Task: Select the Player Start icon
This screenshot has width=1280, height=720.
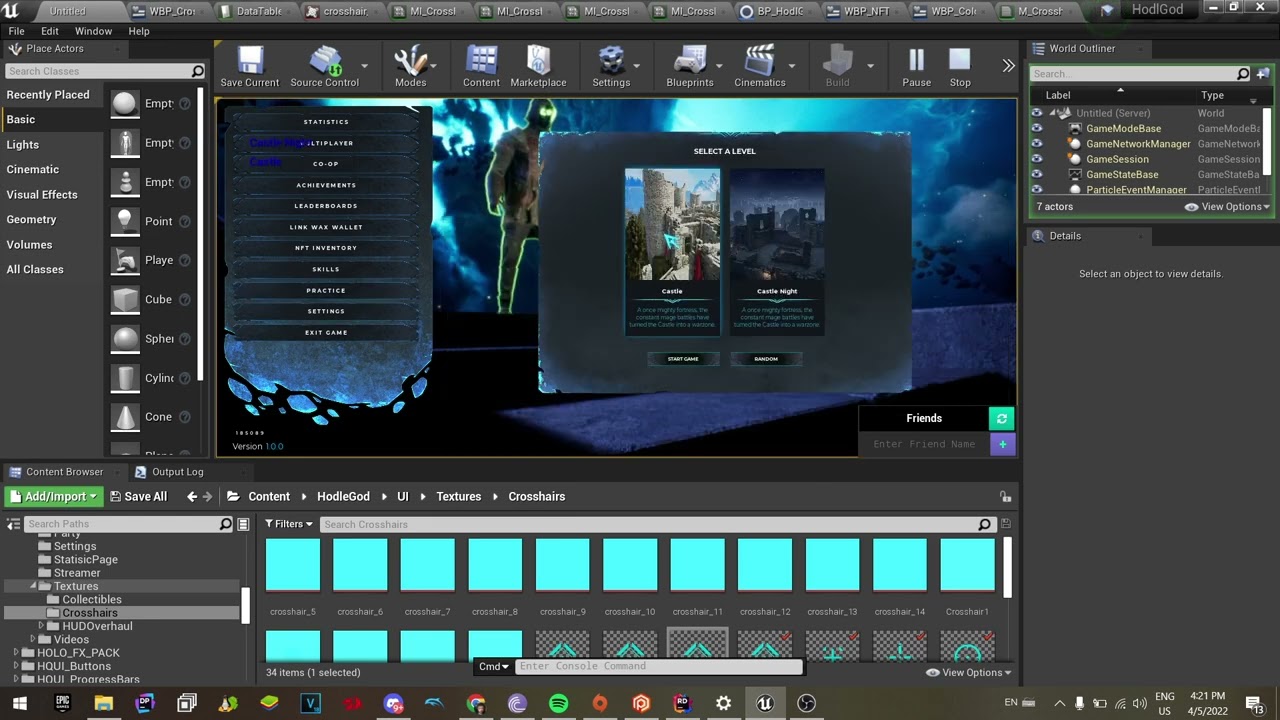Action: coord(125,260)
